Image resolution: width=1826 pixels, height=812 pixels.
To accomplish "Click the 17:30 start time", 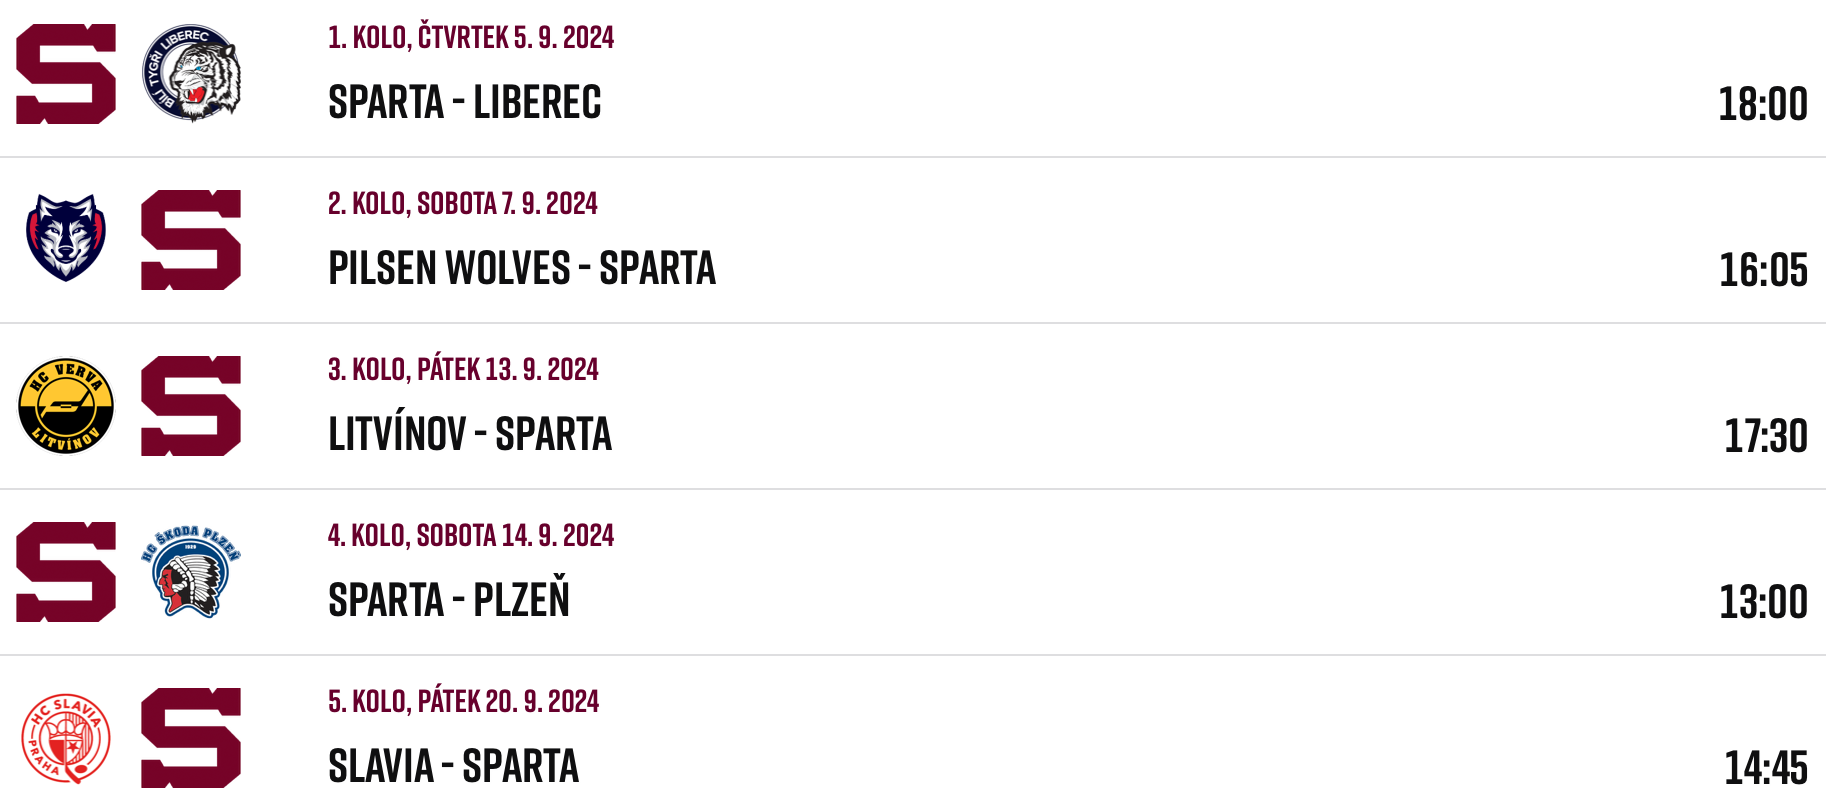I will point(1766,436).
